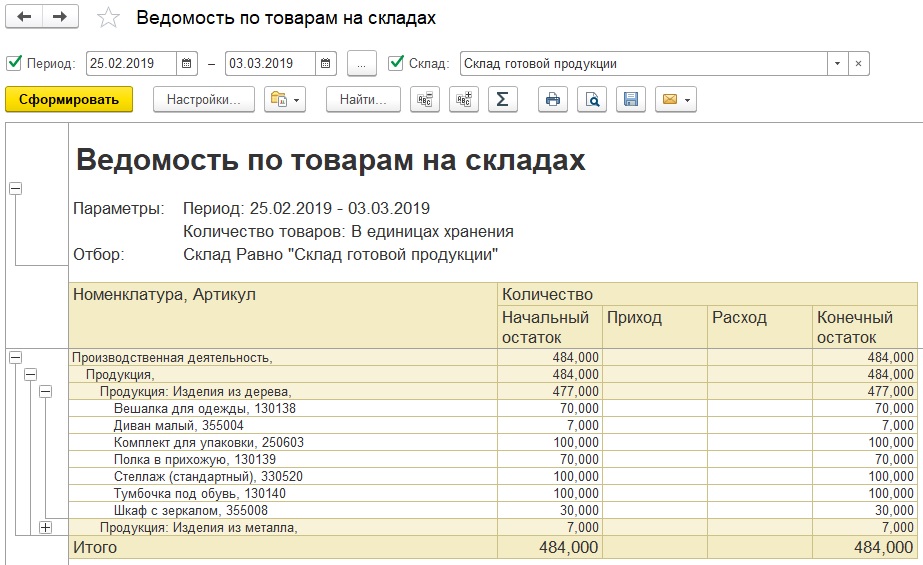The image size is (923, 565).
Task: Click the Итого row label
Action: point(95,547)
